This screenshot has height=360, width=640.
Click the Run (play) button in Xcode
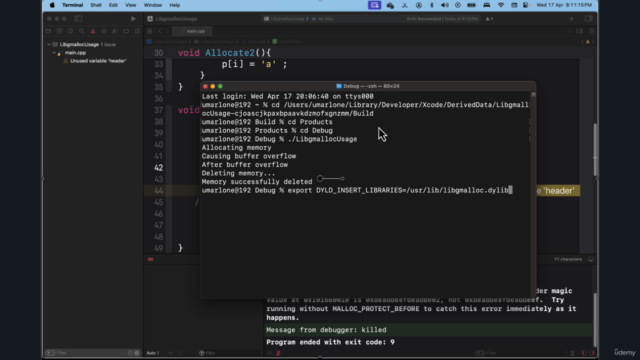point(133,19)
